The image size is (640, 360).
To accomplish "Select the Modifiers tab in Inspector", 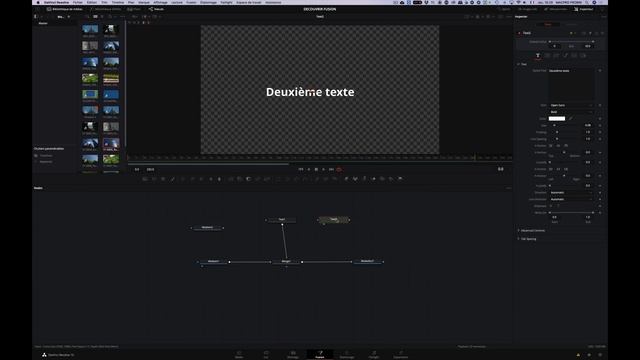I will [x=572, y=24].
